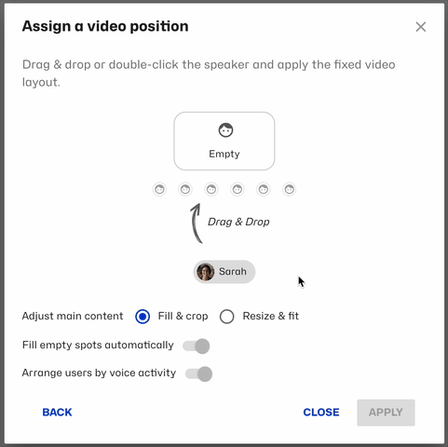Image resolution: width=448 pixels, height=447 pixels.
Task: Click the large Empty main video slot
Action: 224,141
